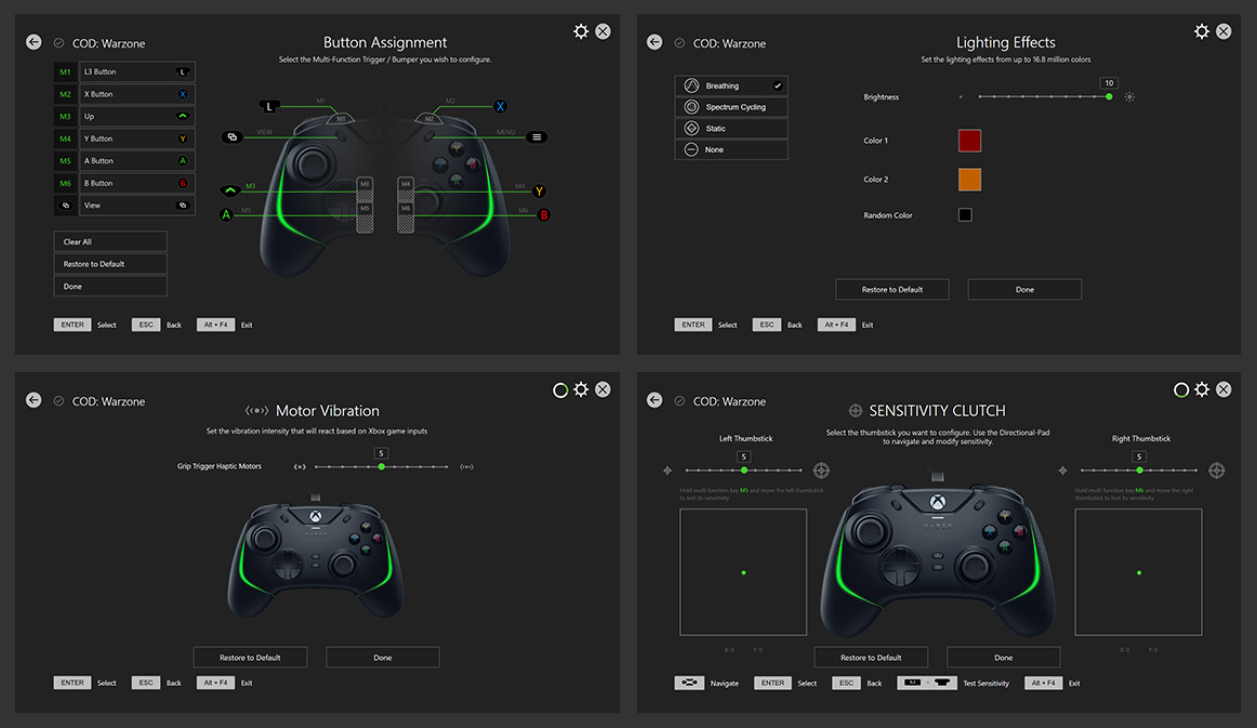Click the Clear All button
Image resolution: width=1257 pixels, height=728 pixels.
tap(110, 242)
